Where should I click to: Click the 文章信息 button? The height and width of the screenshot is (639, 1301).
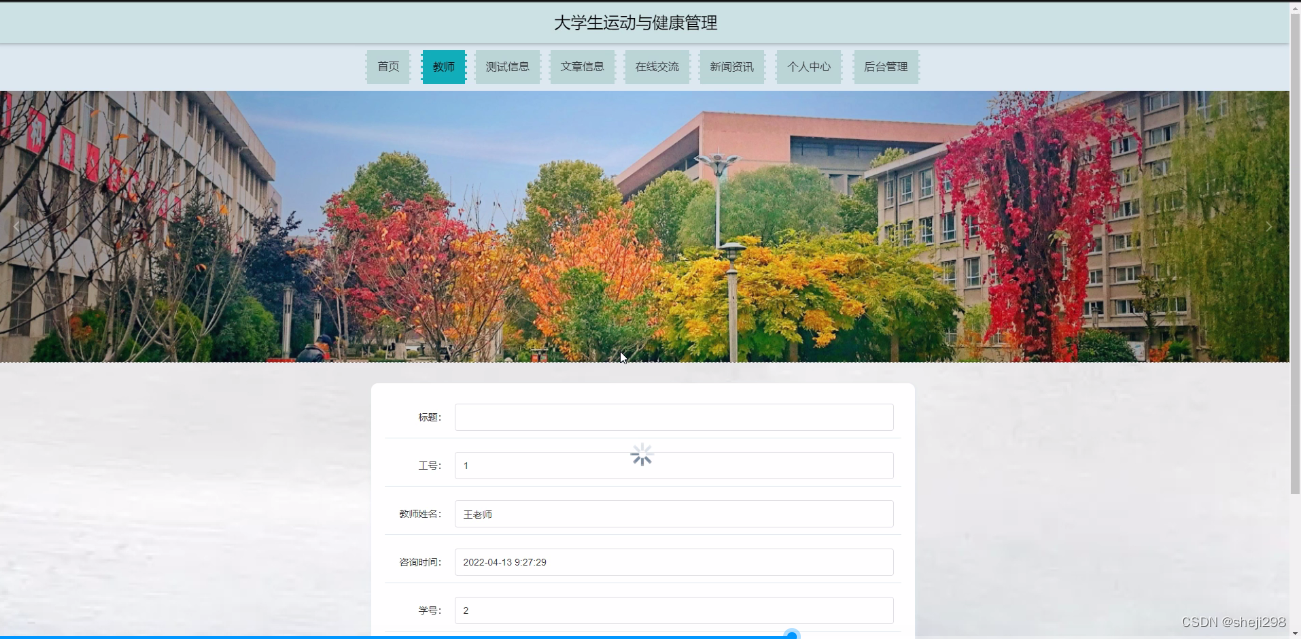point(582,67)
